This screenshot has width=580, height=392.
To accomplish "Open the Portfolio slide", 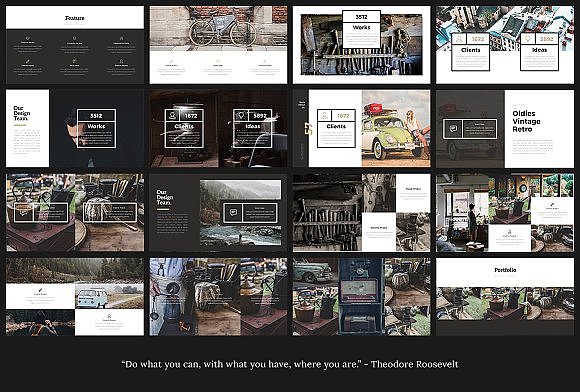I will click(x=505, y=297).
